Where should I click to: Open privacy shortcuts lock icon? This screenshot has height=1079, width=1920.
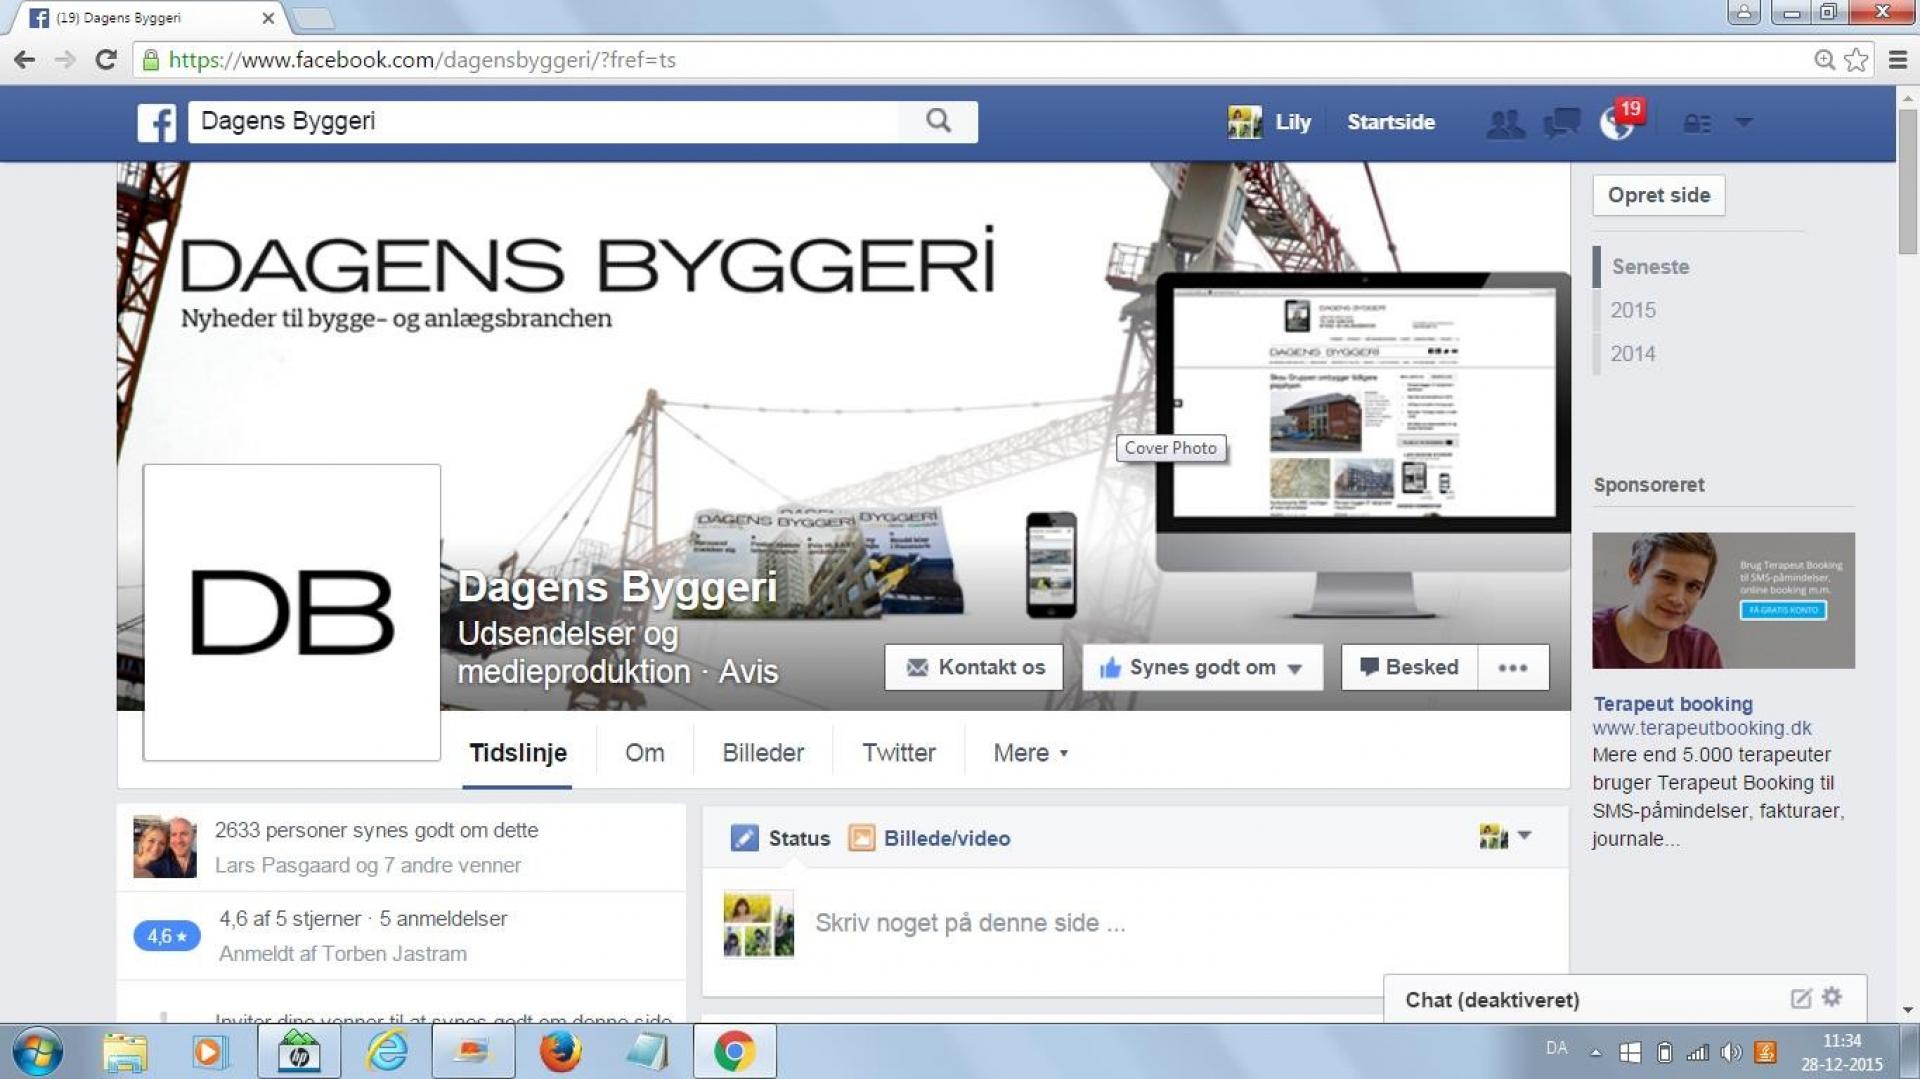coord(1696,123)
